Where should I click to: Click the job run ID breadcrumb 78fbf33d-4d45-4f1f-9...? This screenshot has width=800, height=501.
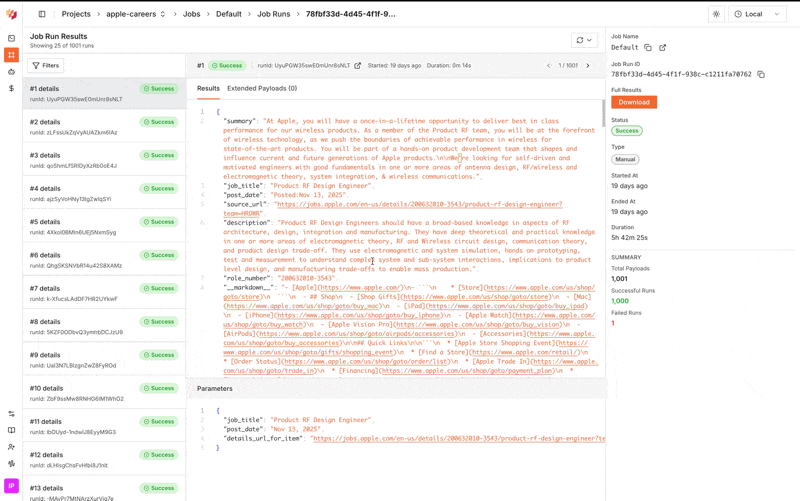(351, 14)
